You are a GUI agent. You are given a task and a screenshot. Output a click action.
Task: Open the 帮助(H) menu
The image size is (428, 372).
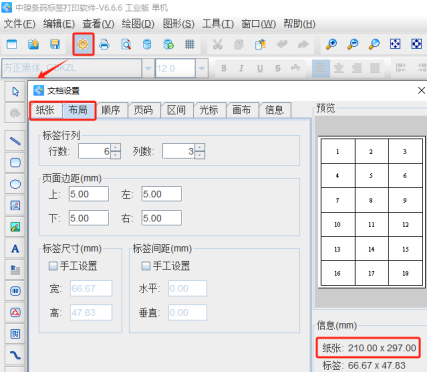pos(299,24)
